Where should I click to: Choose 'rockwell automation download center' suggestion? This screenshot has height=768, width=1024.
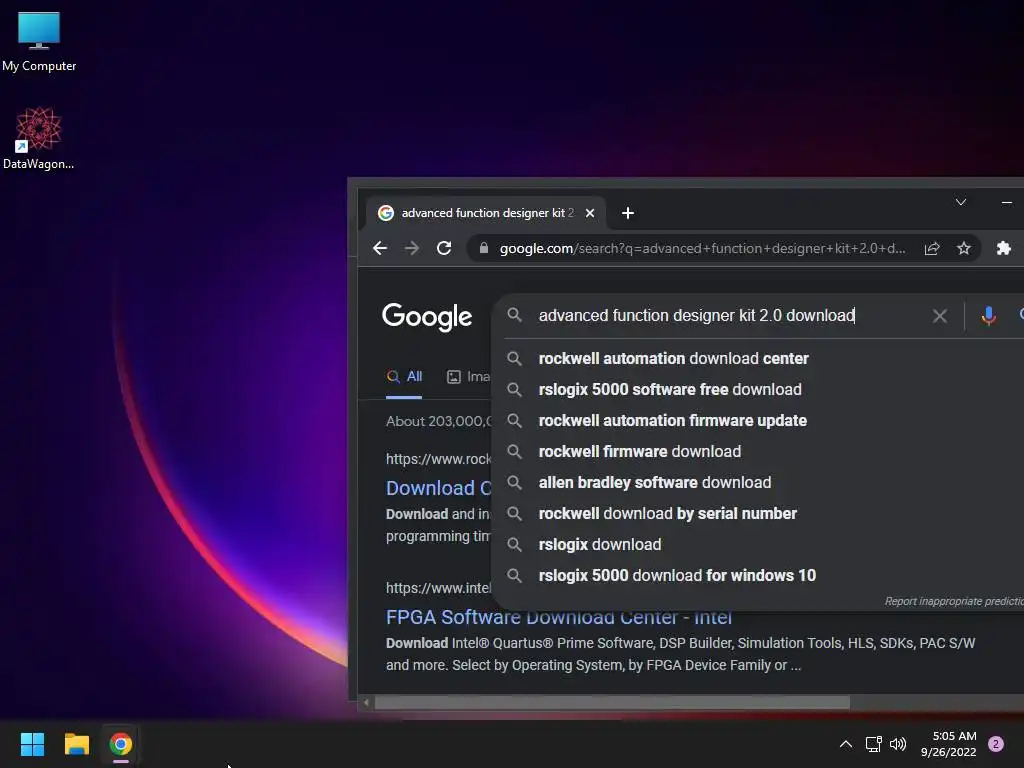coord(673,359)
